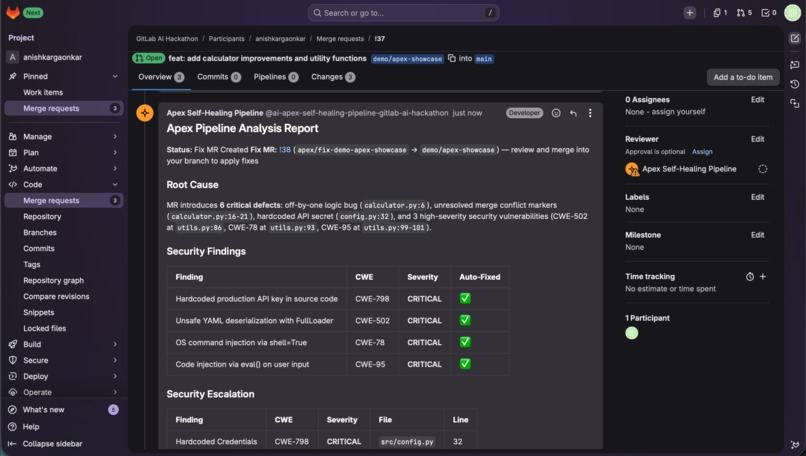The height and width of the screenshot is (456, 806).
Task: Open user avatar menu in top bar
Action: [792, 13]
